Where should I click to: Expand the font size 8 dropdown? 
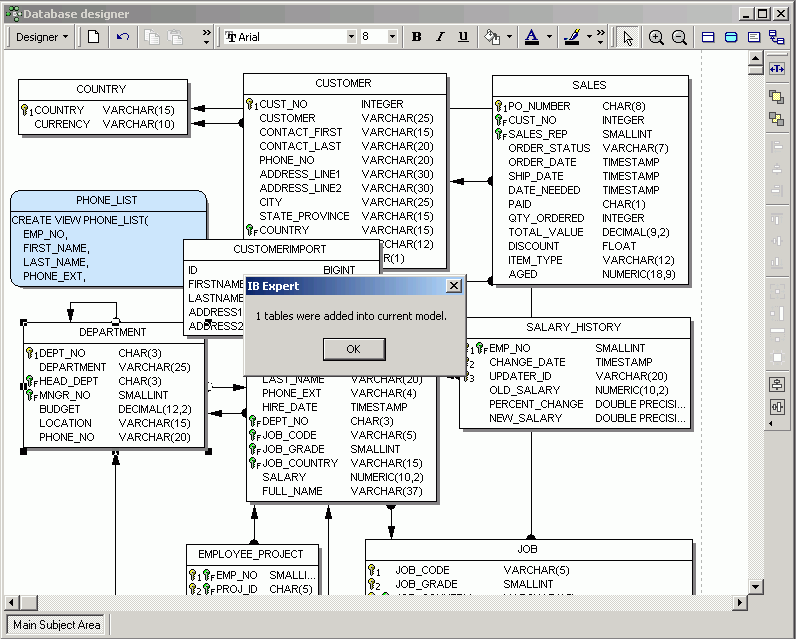[392, 37]
